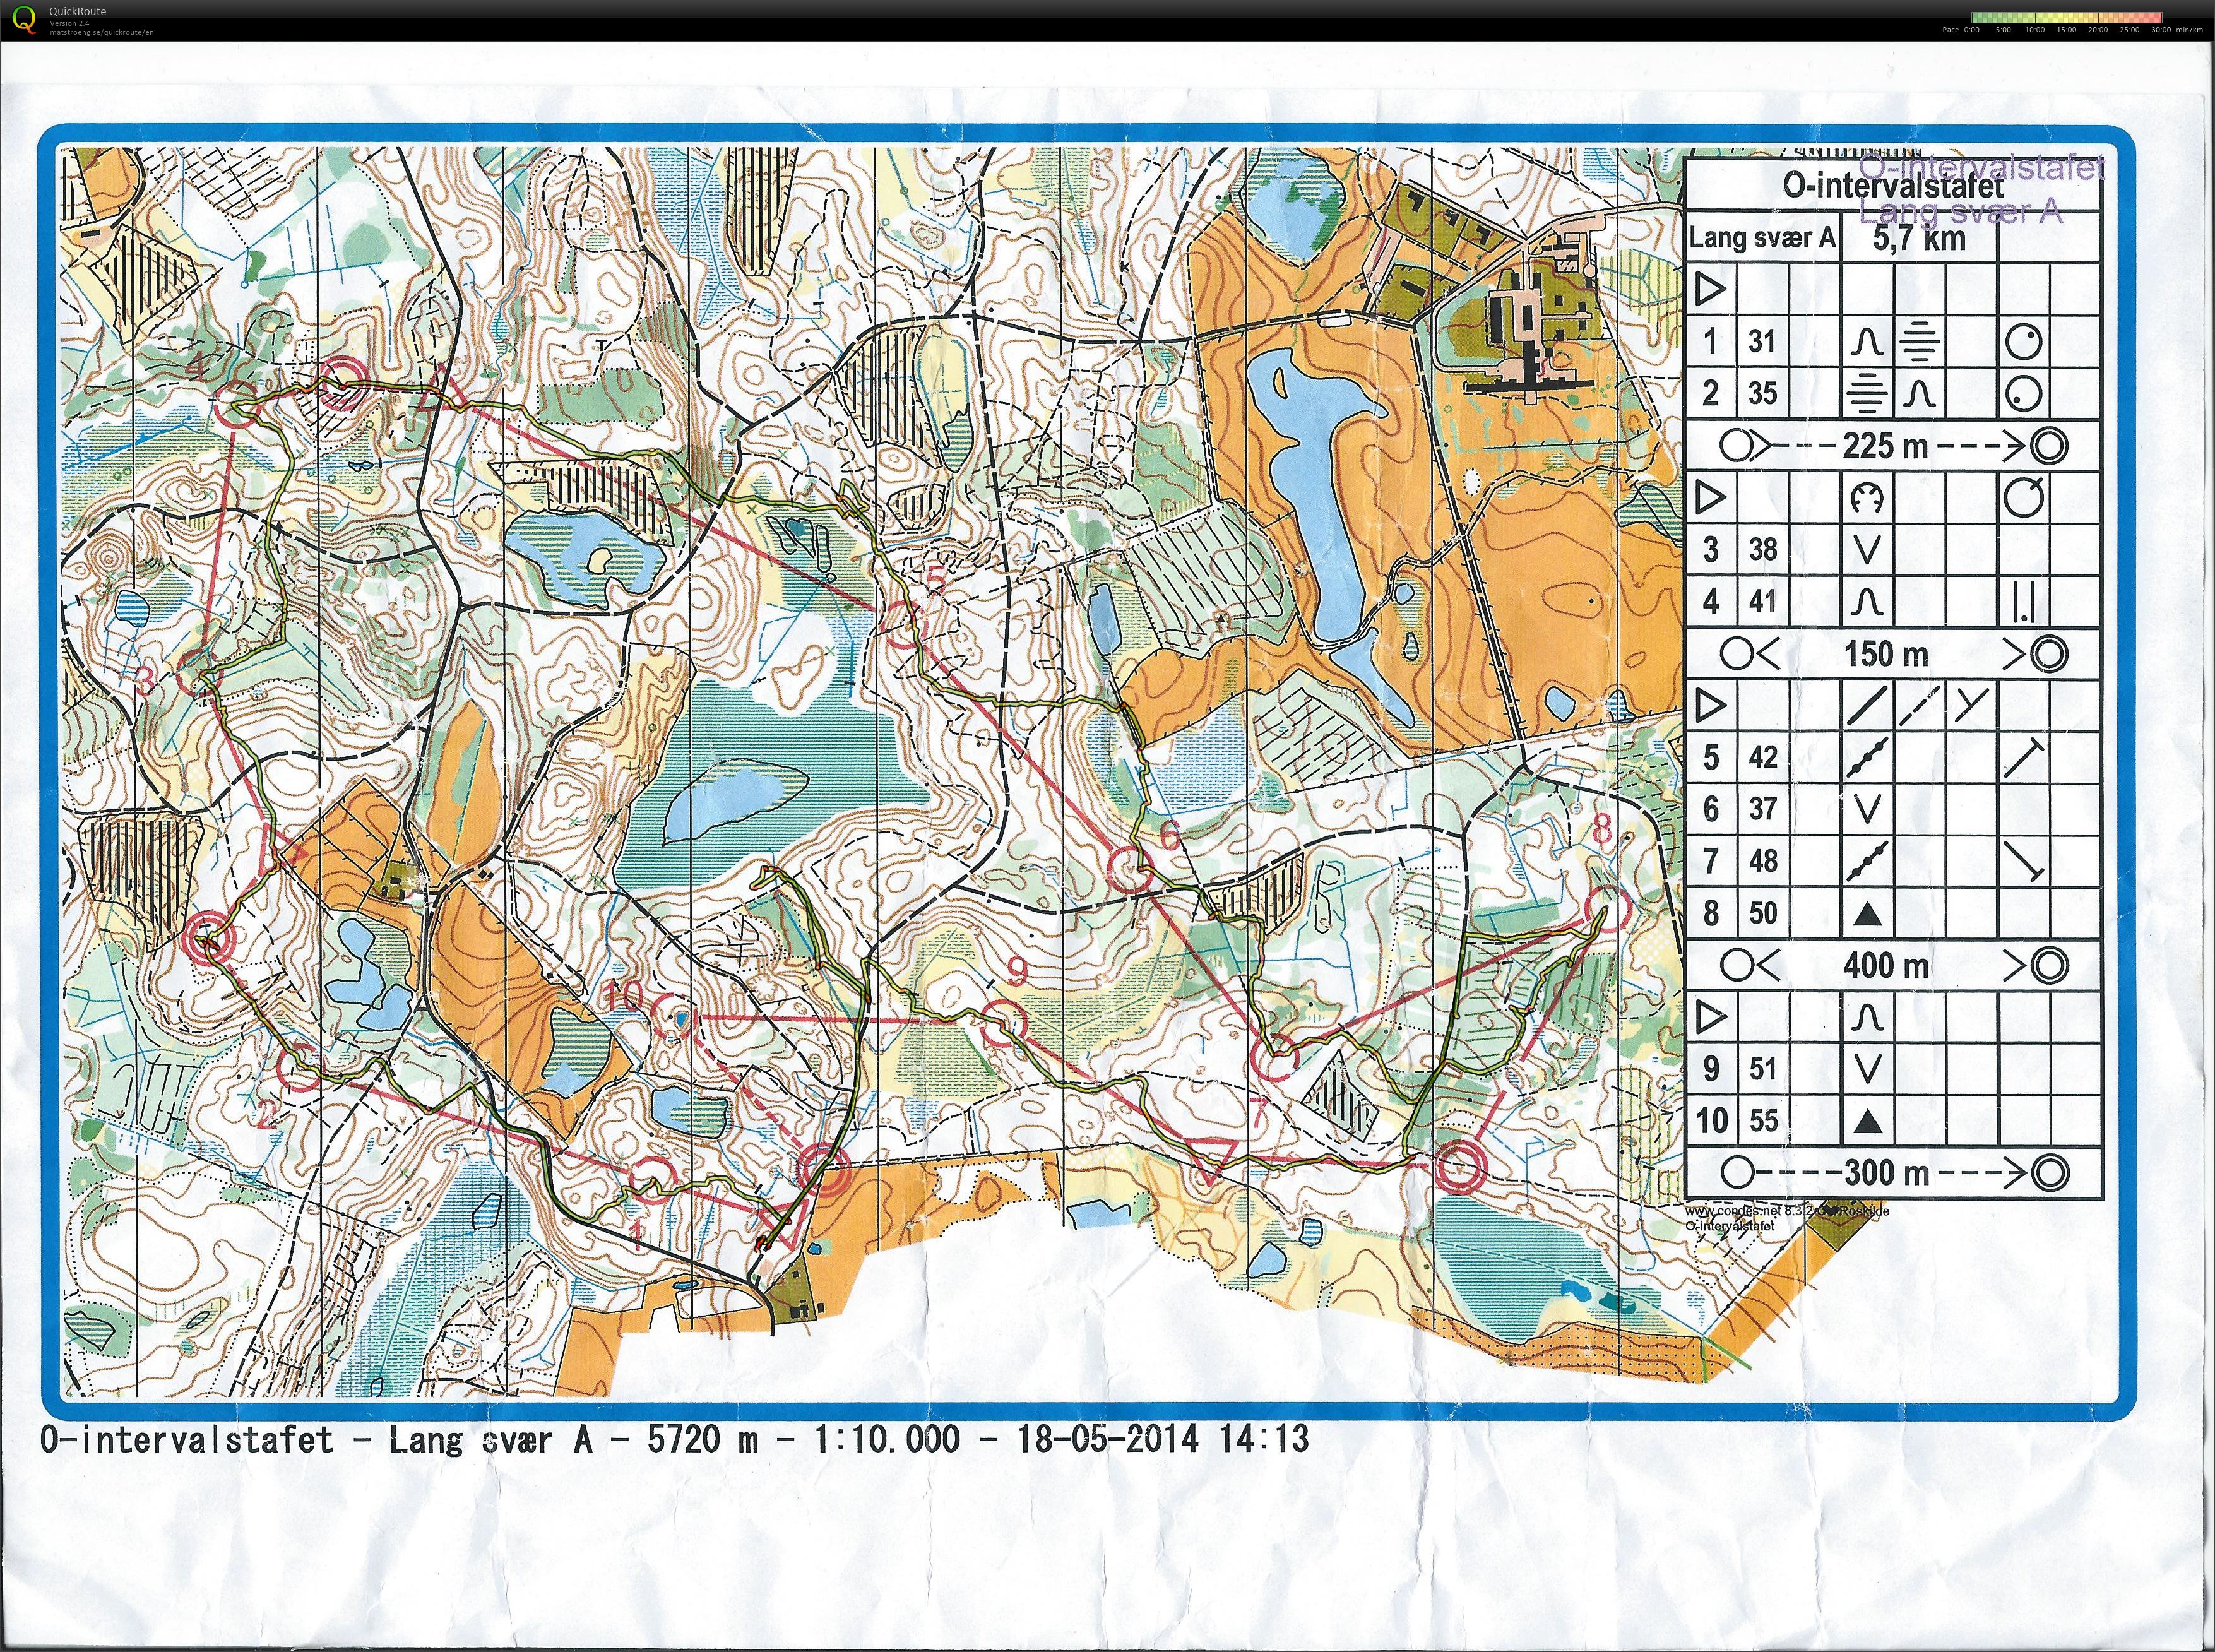The image size is (2215, 1652).
Task: Click the 5,7 km course length cell
Action: [1919, 238]
